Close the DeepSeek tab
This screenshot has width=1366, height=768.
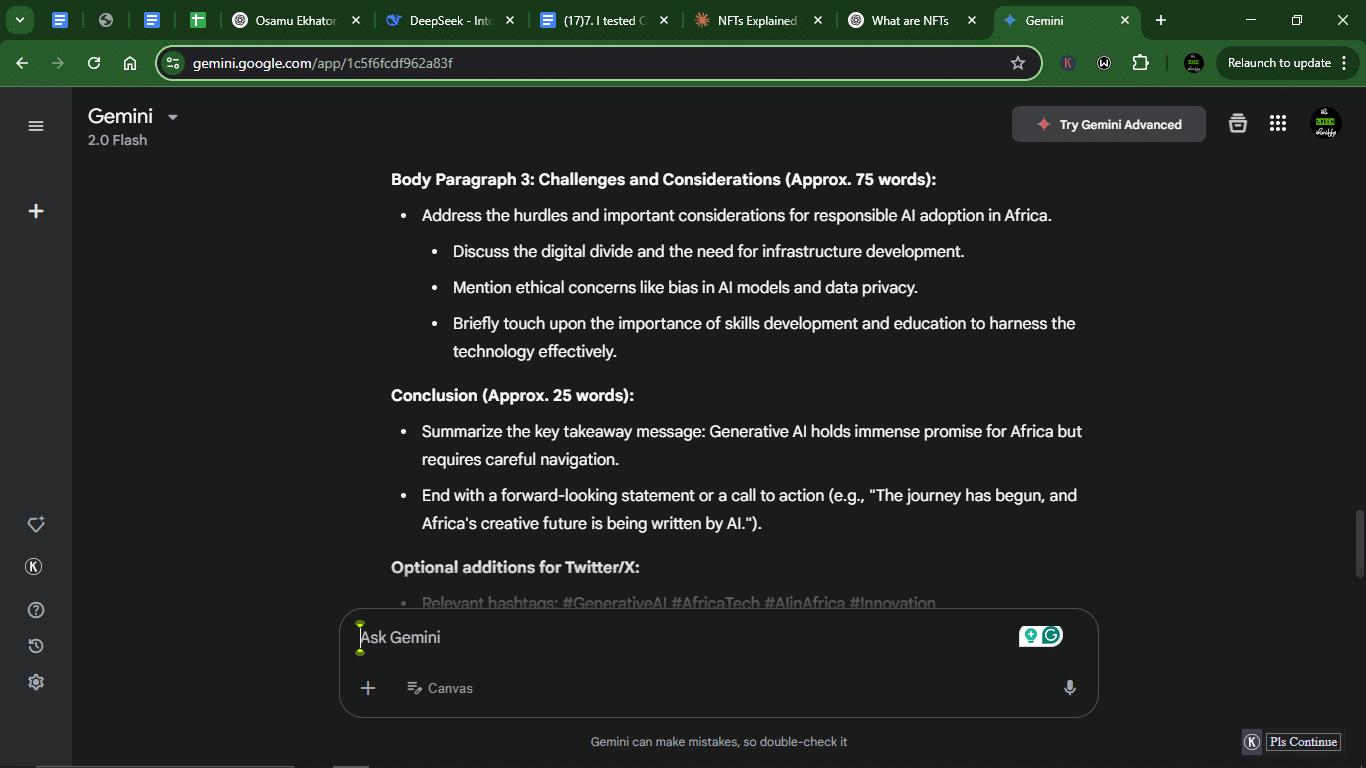510,20
